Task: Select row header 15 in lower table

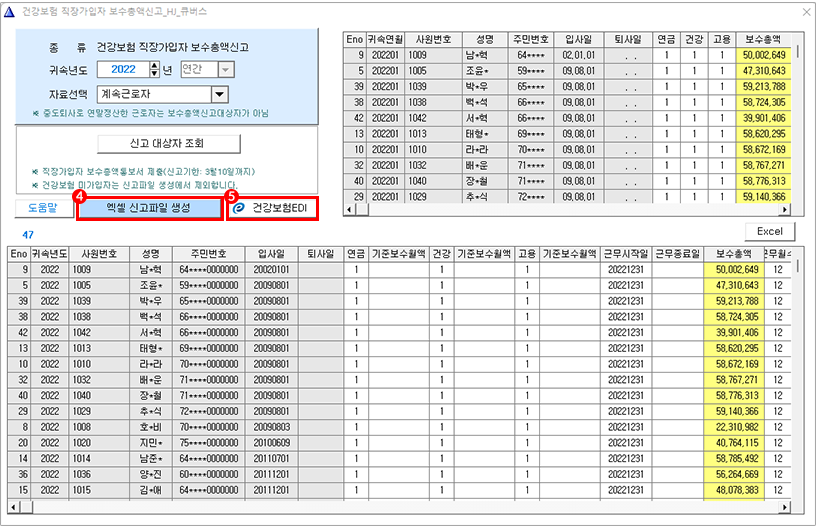Action: point(19,490)
